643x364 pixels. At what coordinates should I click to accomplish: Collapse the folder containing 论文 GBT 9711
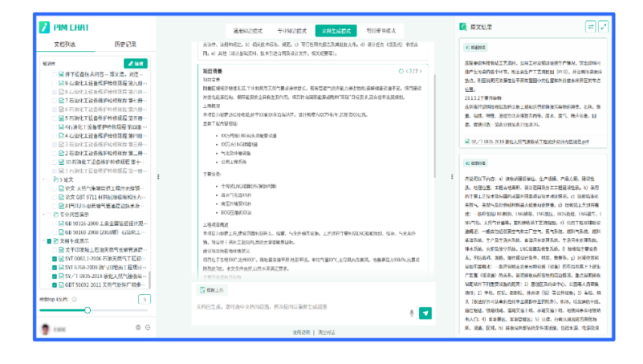[x=43, y=180]
